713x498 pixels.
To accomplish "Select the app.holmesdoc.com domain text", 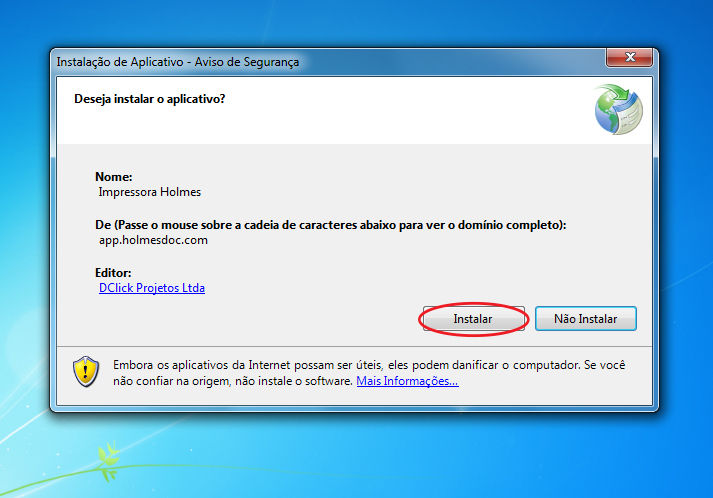I will tap(153, 240).
